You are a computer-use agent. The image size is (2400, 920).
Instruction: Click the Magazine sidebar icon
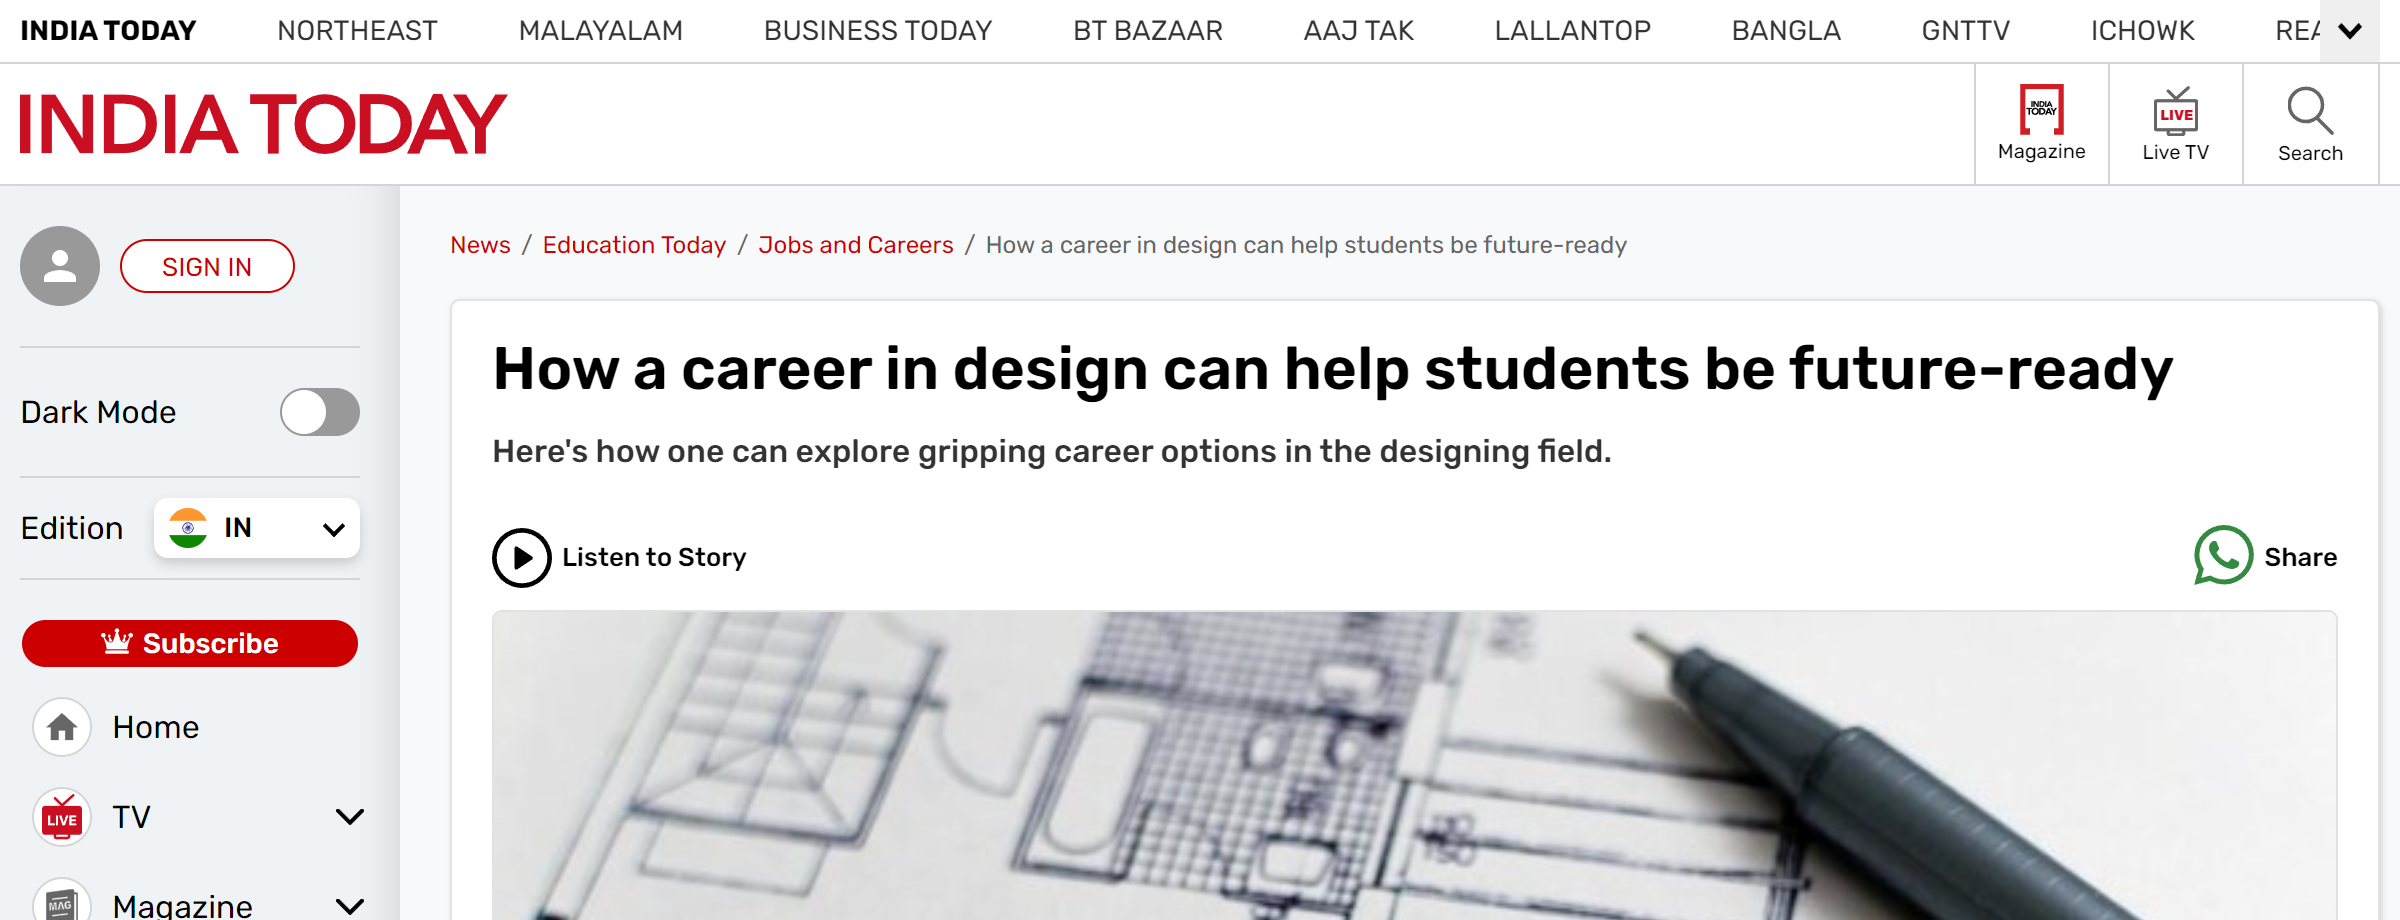(62, 903)
